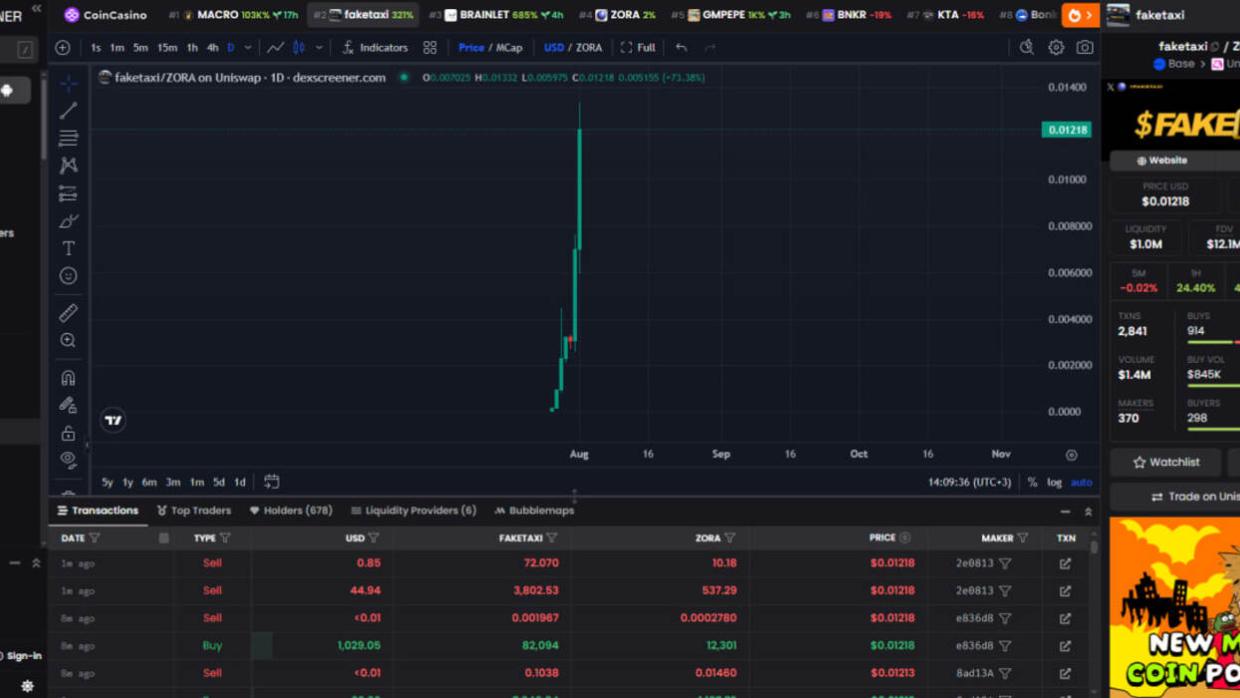Toggle magnet mode in drawing toolbar
Viewport: 1240px width, 698px height.
68,378
